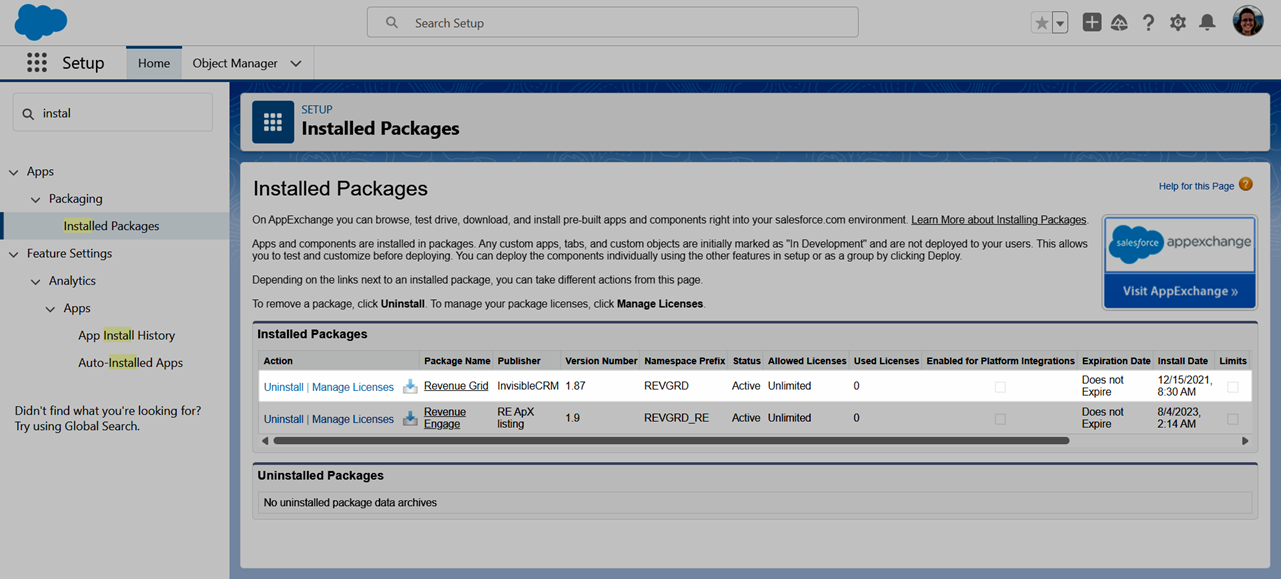
Task: Click the 'Enabled for Platform Integrations' header
Action: click(x=1000, y=361)
